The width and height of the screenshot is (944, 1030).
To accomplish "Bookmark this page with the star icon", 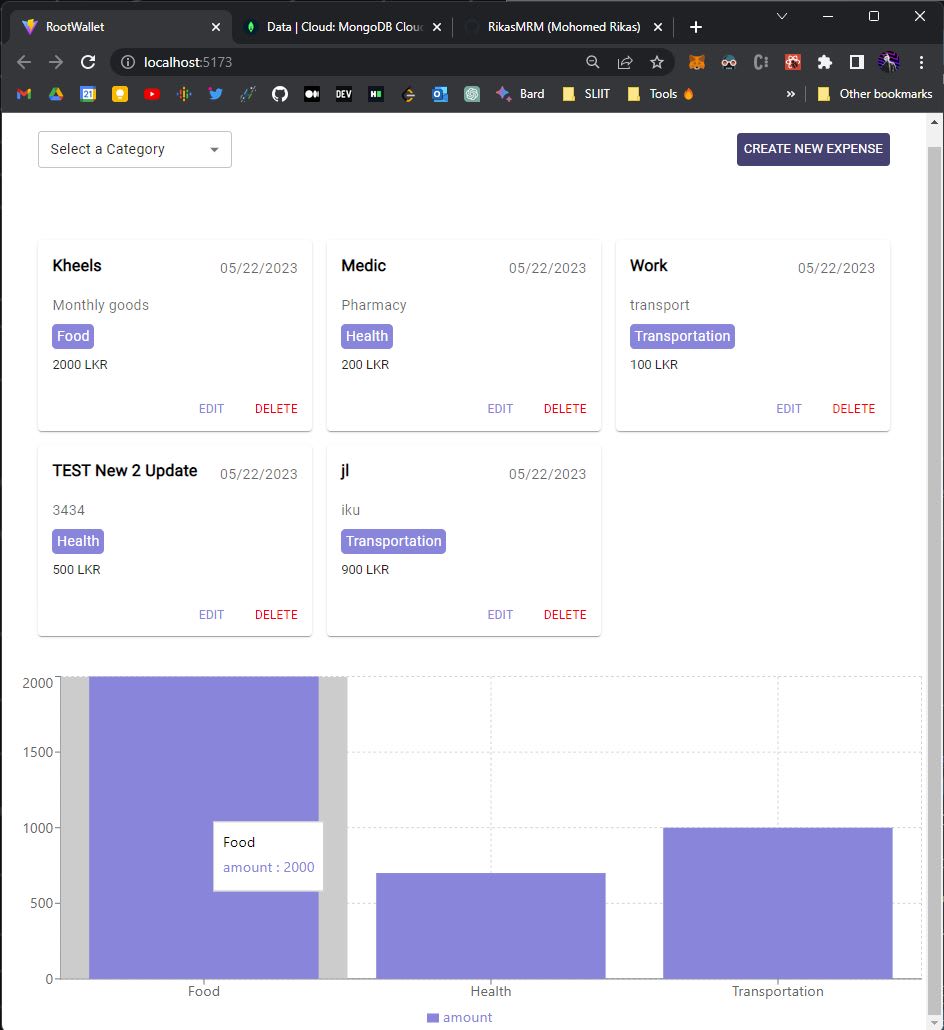I will click(657, 62).
